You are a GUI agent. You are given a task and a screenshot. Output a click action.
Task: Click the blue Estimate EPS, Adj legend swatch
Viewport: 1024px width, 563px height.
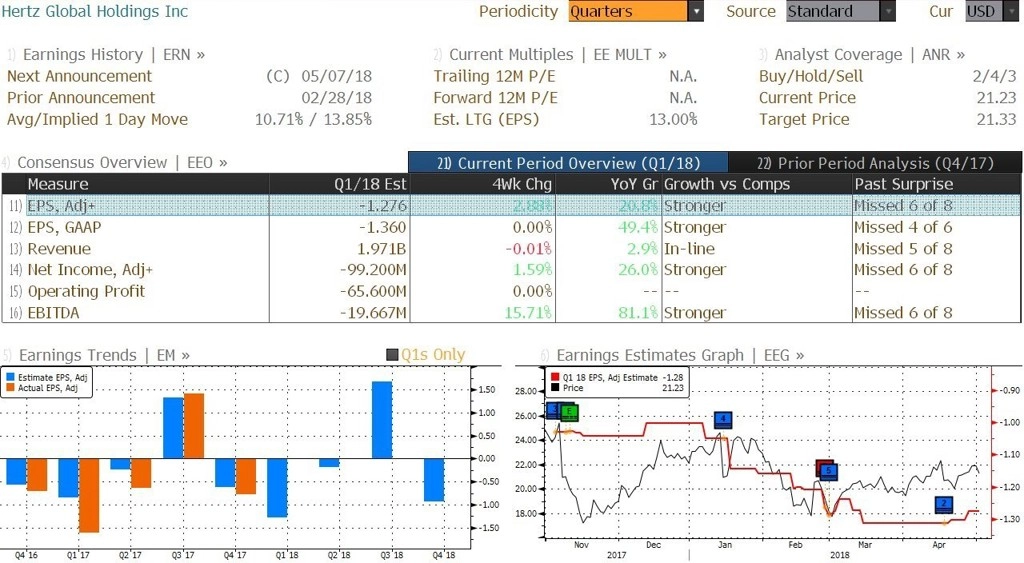10,378
